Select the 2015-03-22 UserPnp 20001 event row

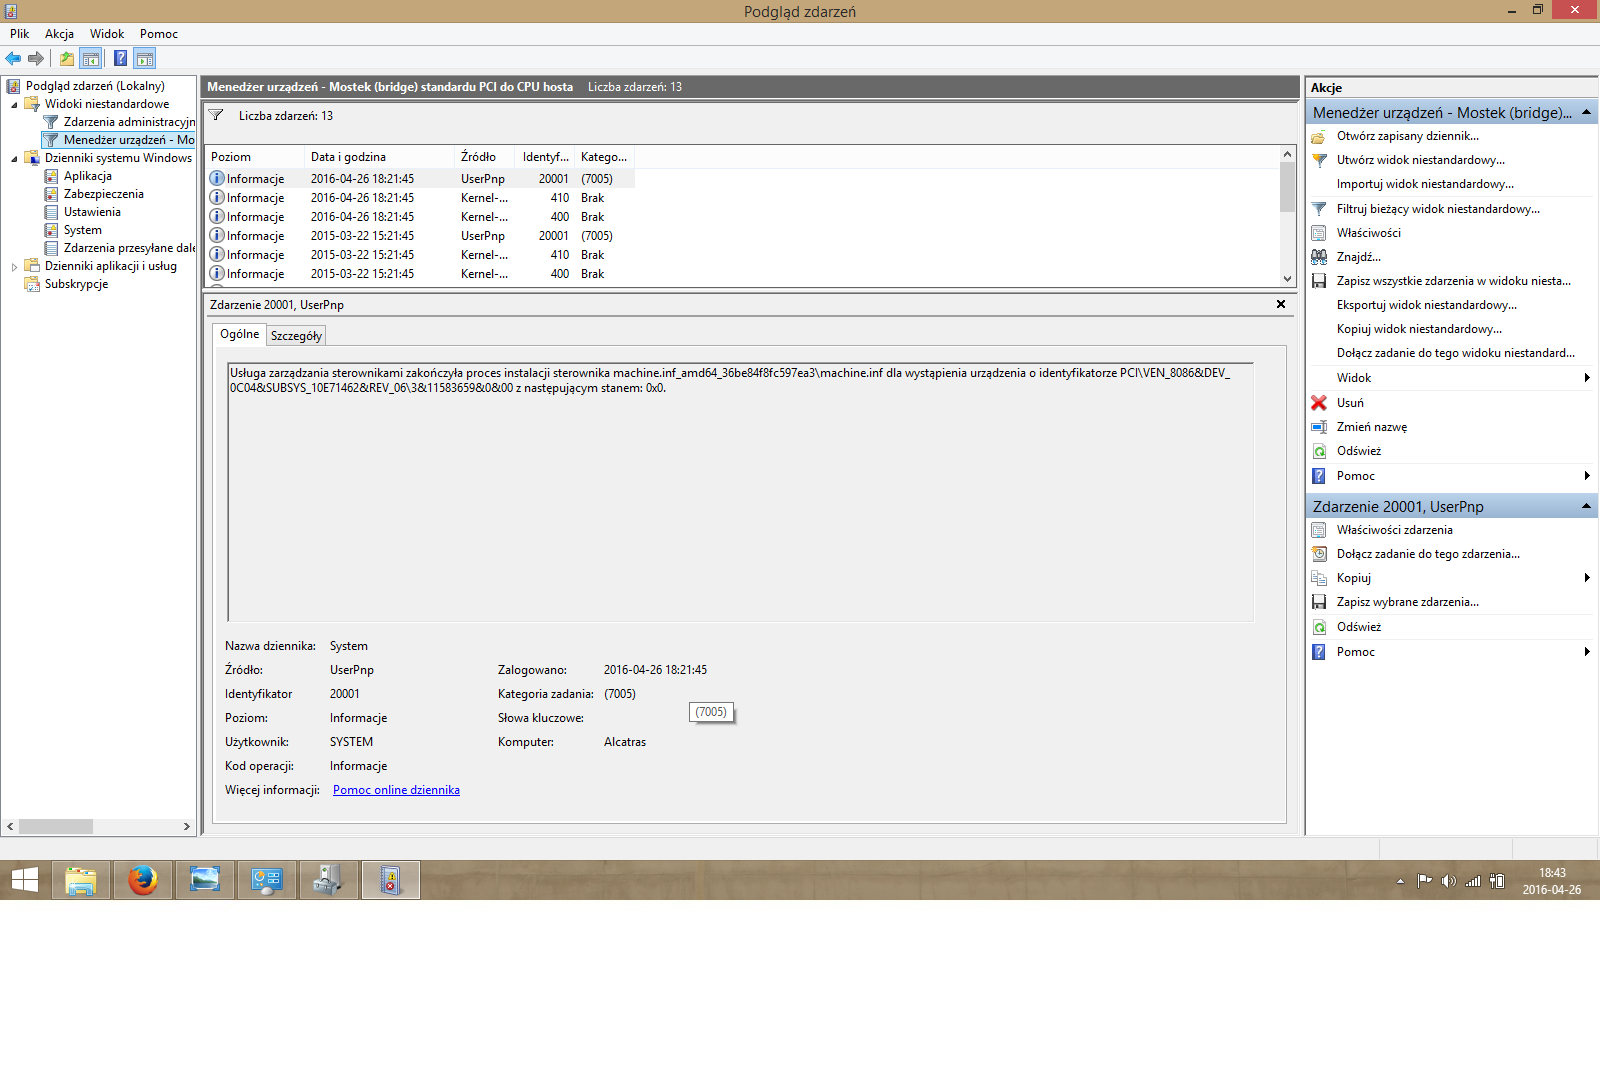tap(420, 236)
